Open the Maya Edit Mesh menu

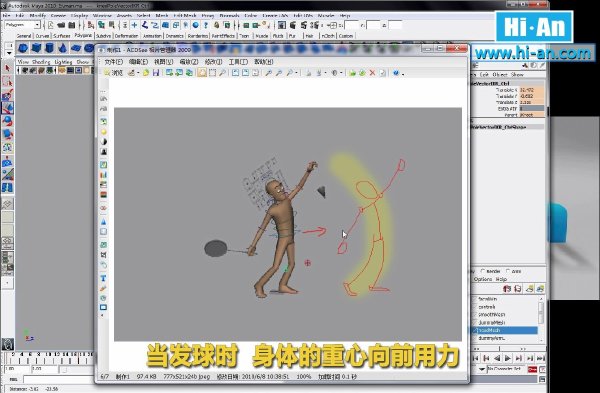point(185,16)
